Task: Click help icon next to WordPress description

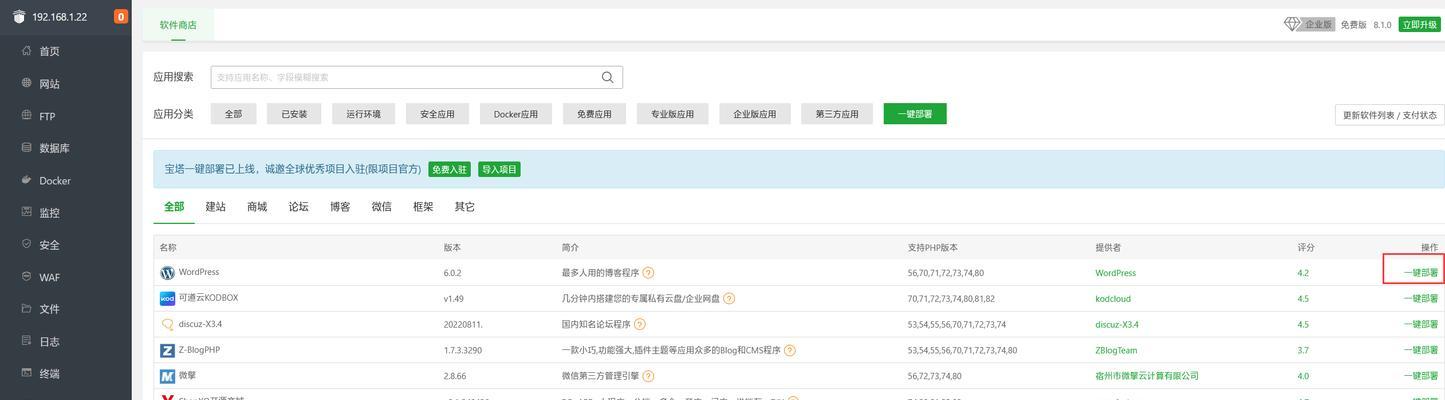Action: pyautogui.click(x=648, y=272)
